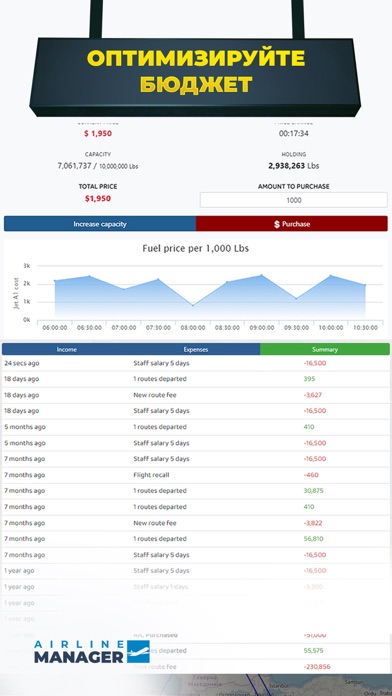Click the 24 secs ago Staff salary row
This screenshot has width=392, height=696.
196,363
